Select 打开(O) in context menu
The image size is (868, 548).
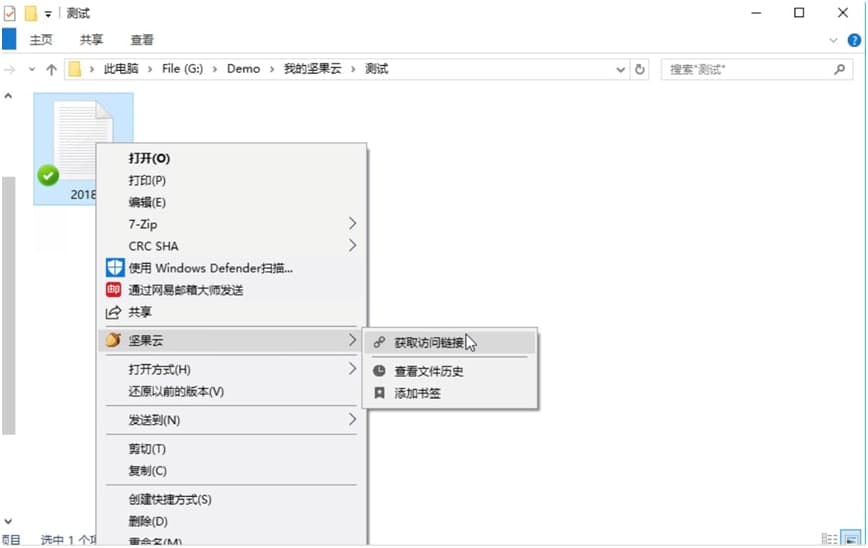231,158
